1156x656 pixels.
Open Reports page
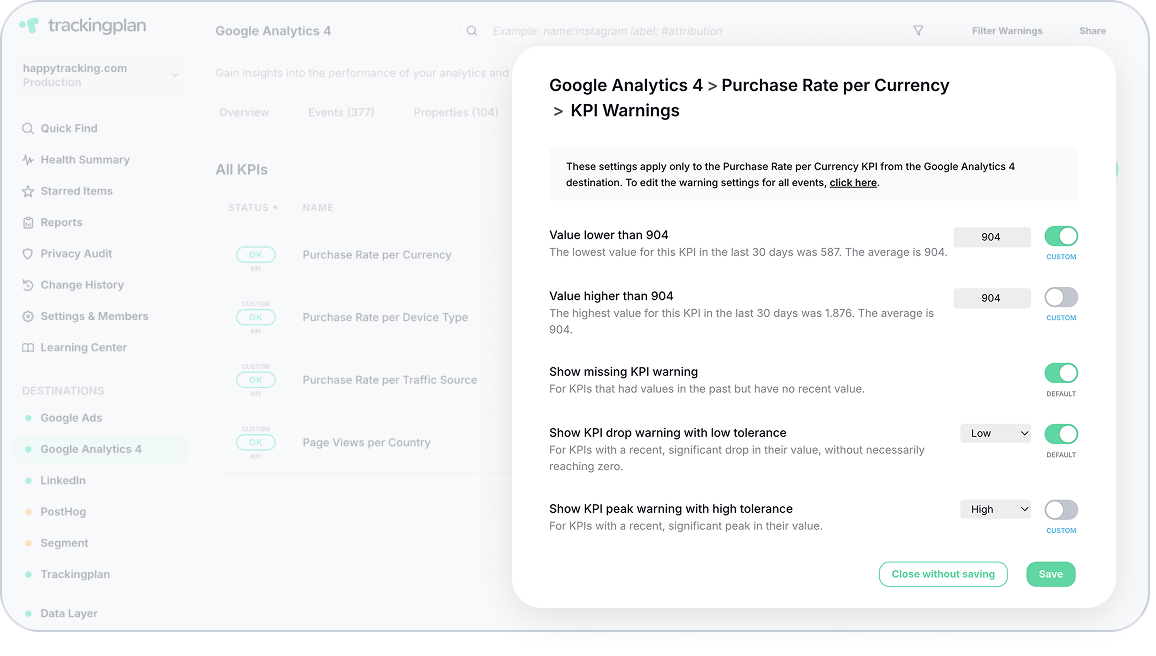coord(61,223)
